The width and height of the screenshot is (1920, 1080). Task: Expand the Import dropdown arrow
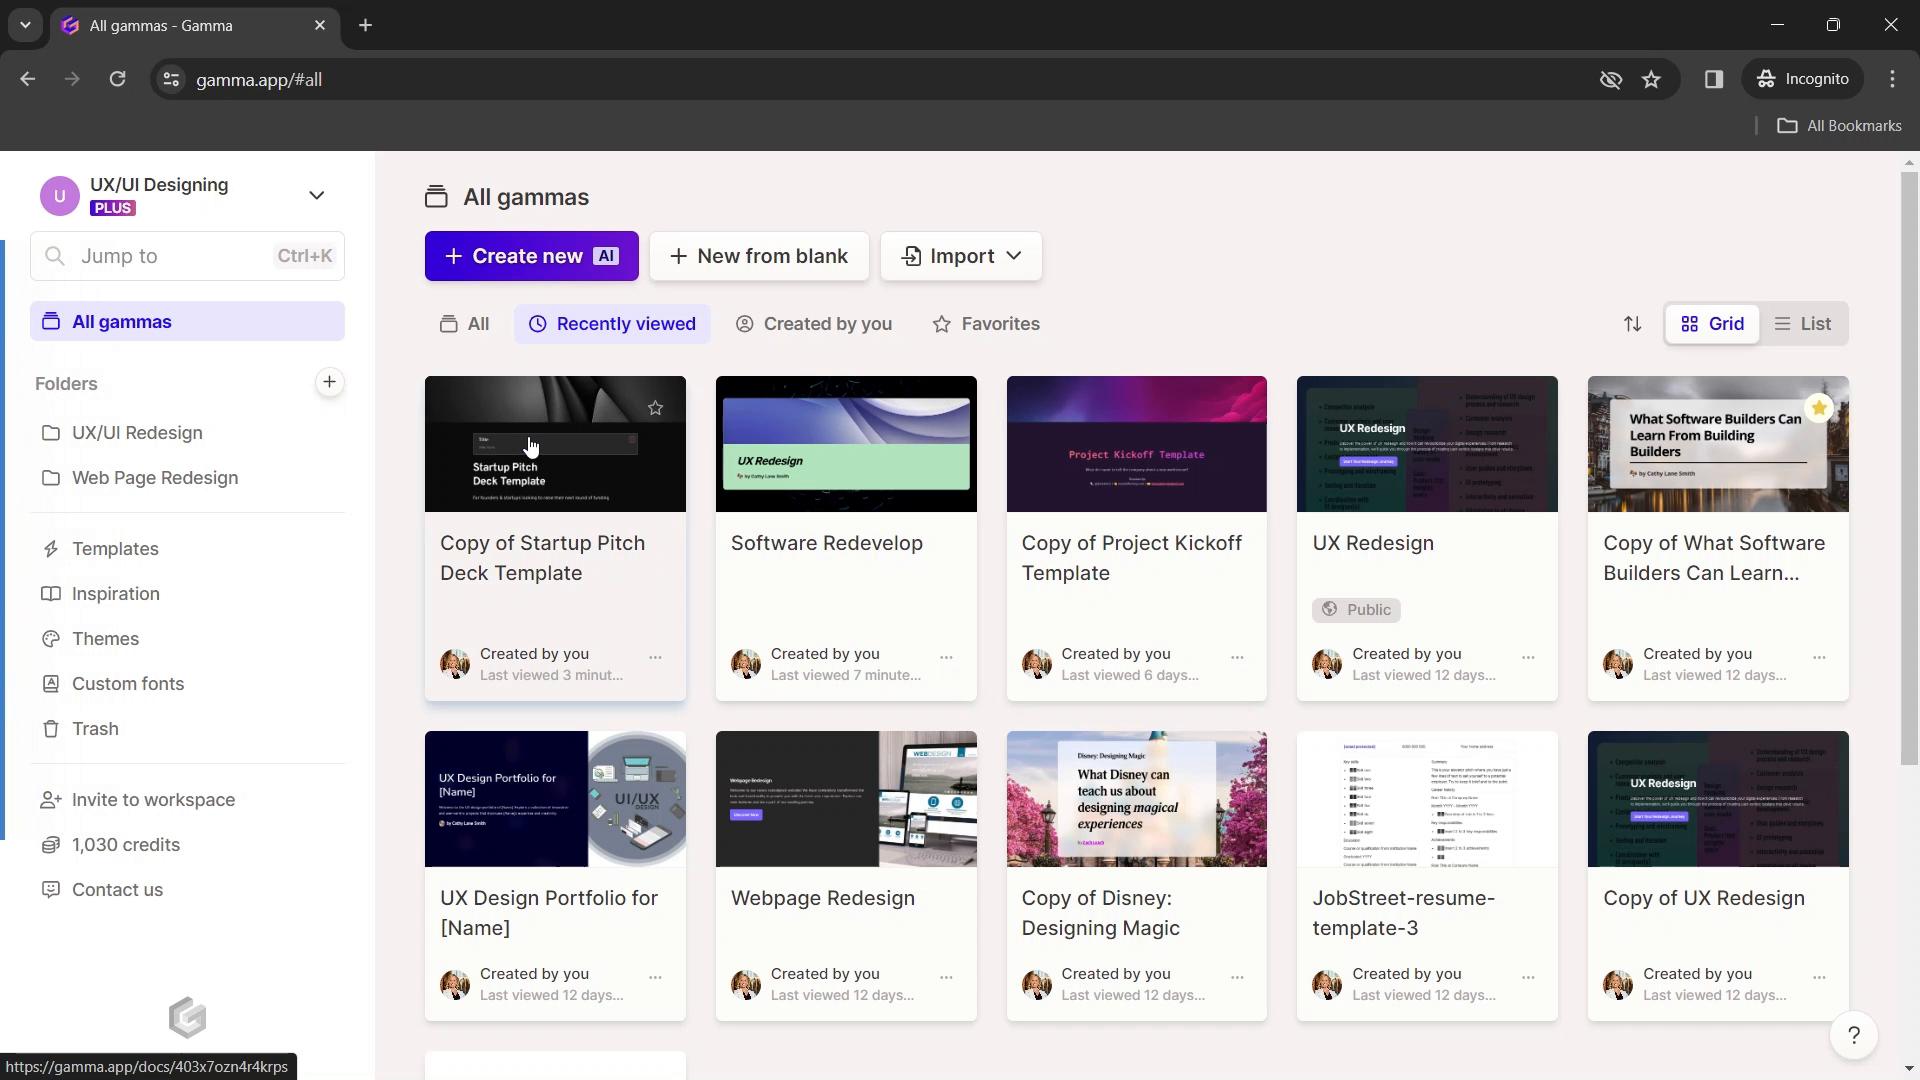coord(1015,256)
